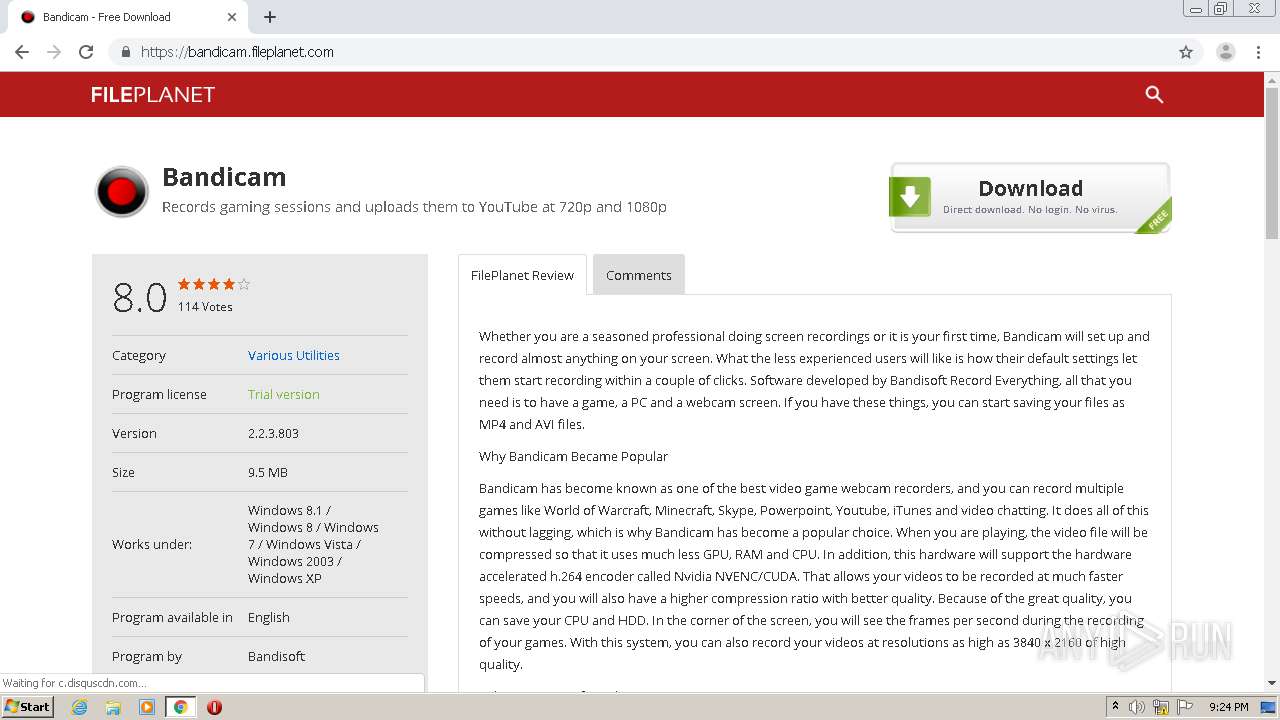Click the 'Why Bandicam Became Popular' heading
The height and width of the screenshot is (720, 1280).
573,456
